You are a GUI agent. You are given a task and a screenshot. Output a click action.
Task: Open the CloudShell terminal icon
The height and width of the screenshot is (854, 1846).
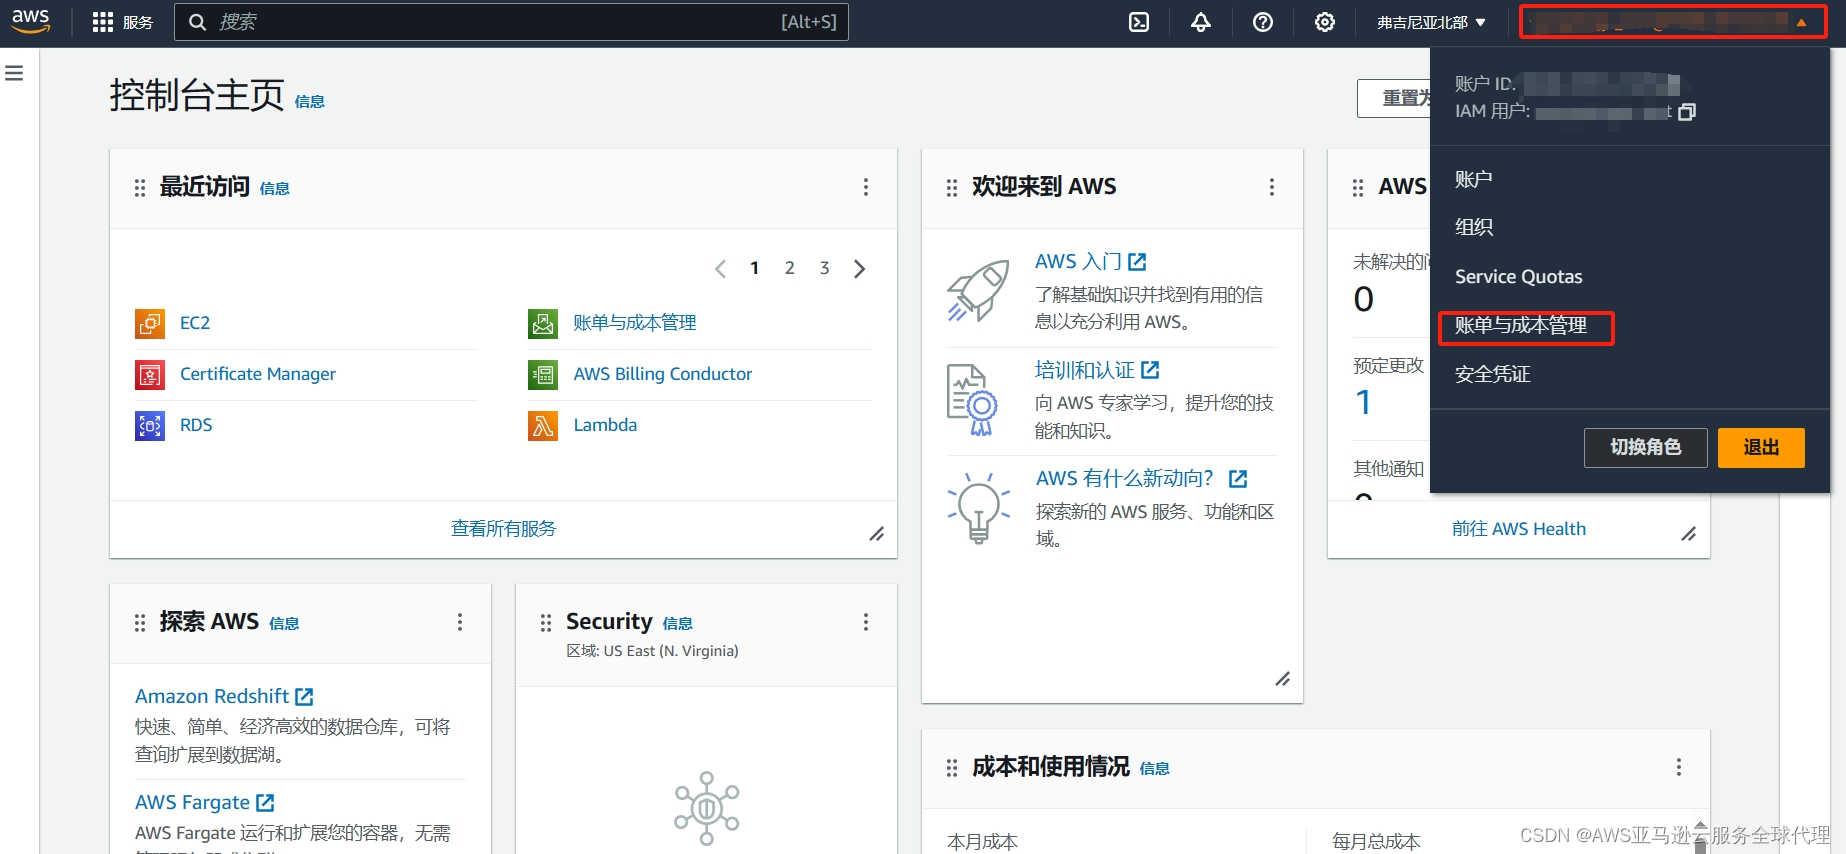point(1139,22)
